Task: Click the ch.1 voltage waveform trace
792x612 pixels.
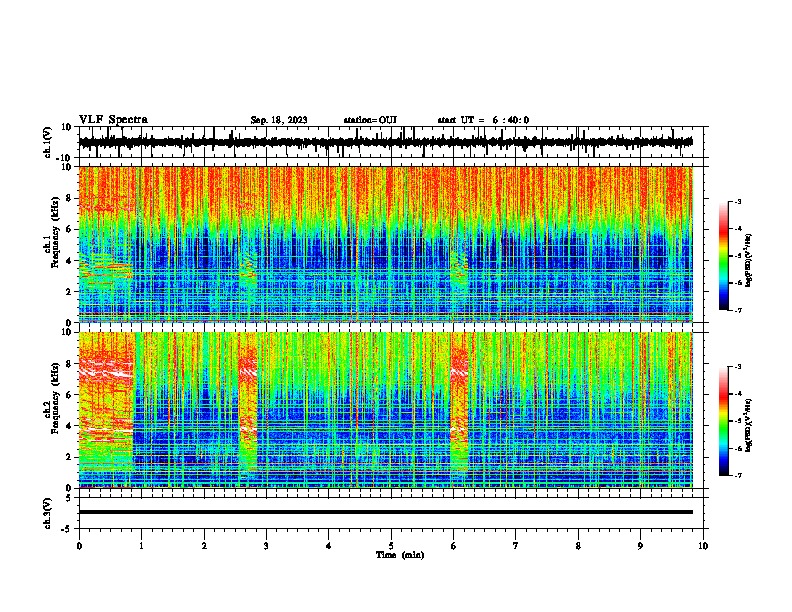Action: click(x=385, y=142)
